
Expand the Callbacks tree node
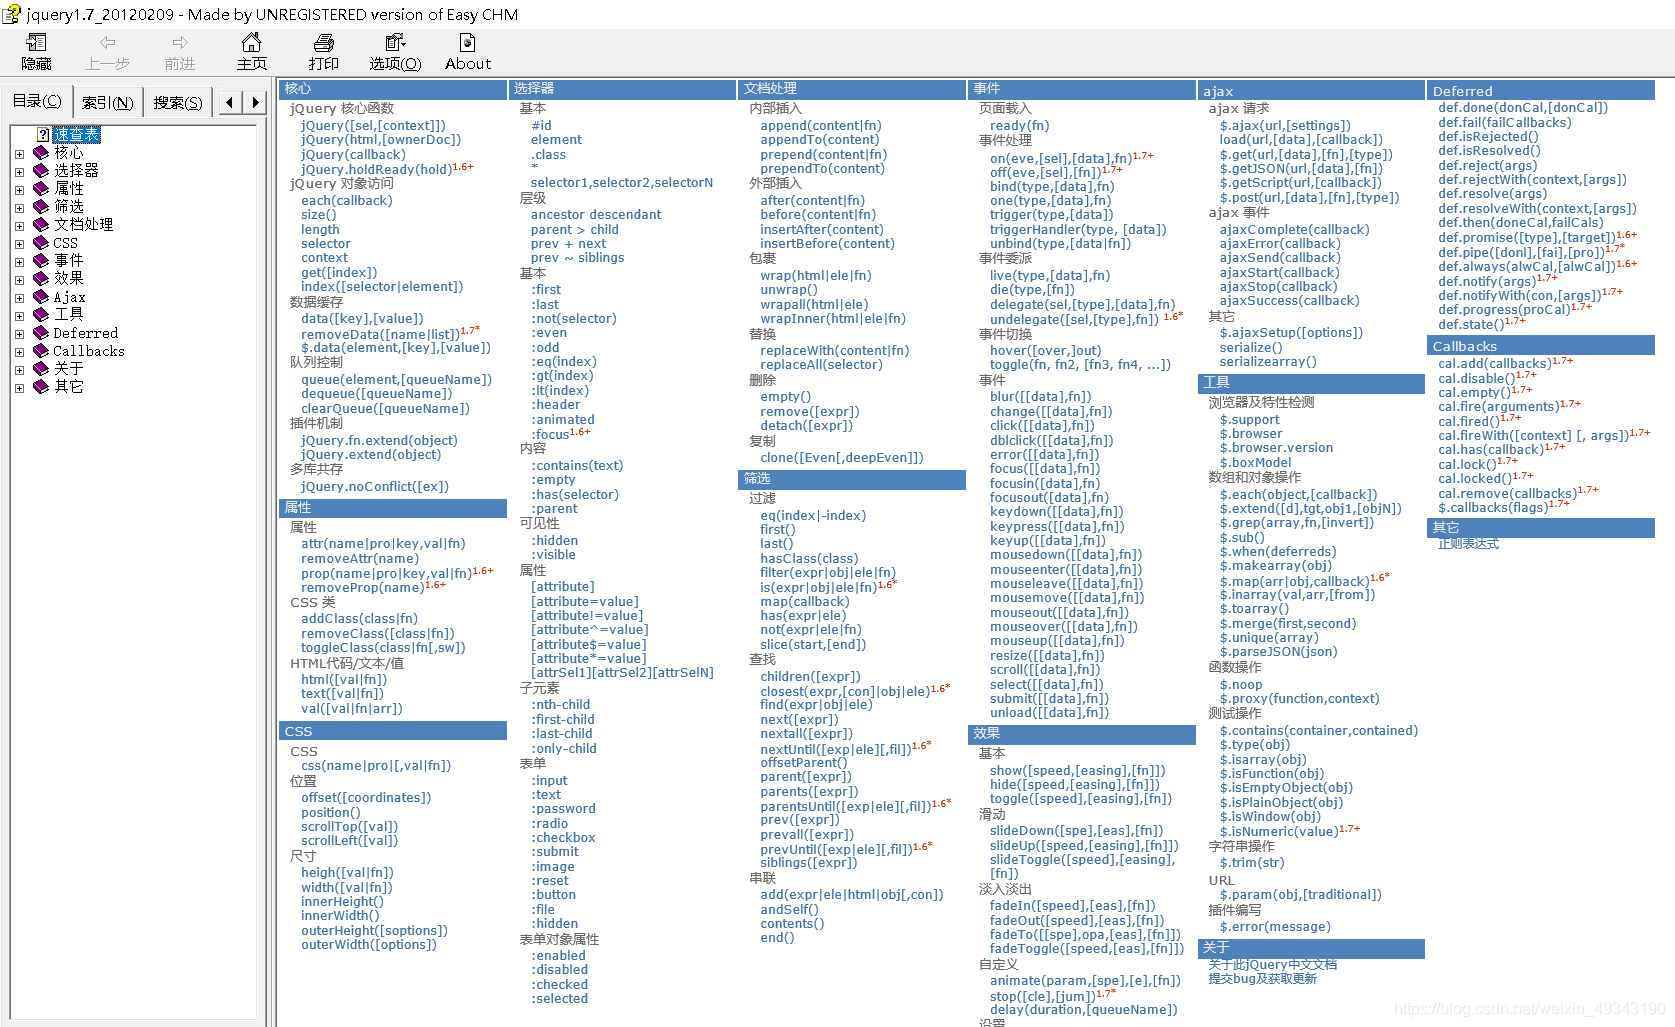point(19,352)
